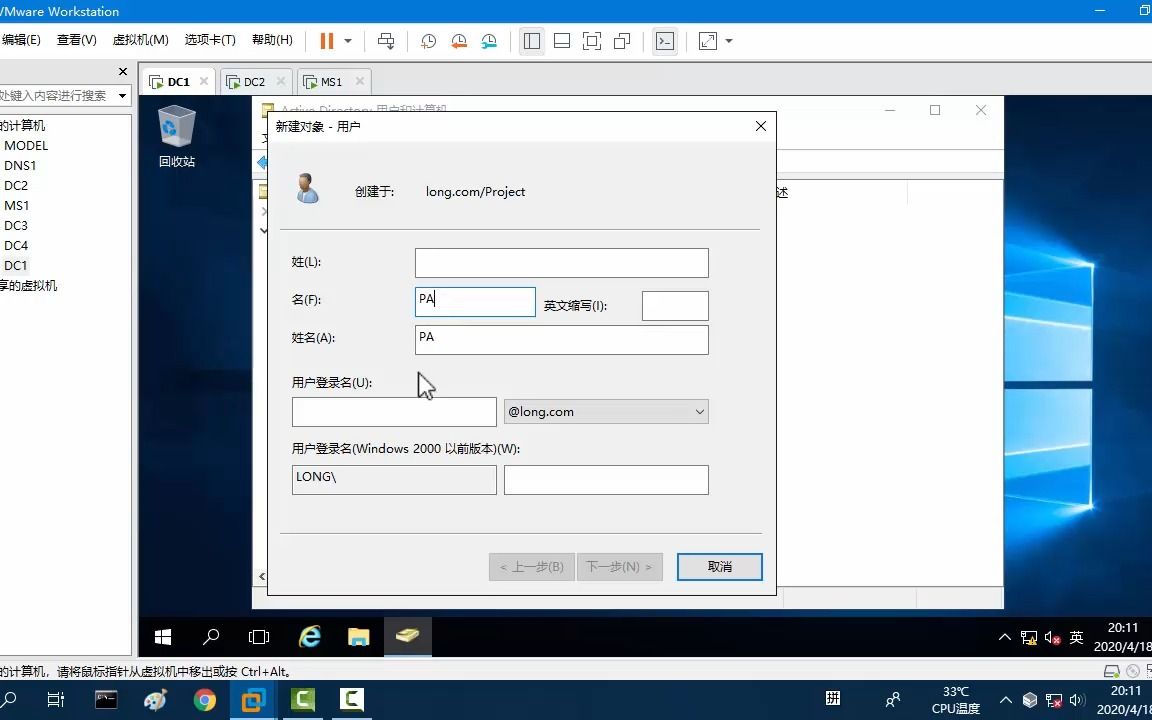The image size is (1152, 720).
Task: Click the library search input box
Action: coord(55,96)
